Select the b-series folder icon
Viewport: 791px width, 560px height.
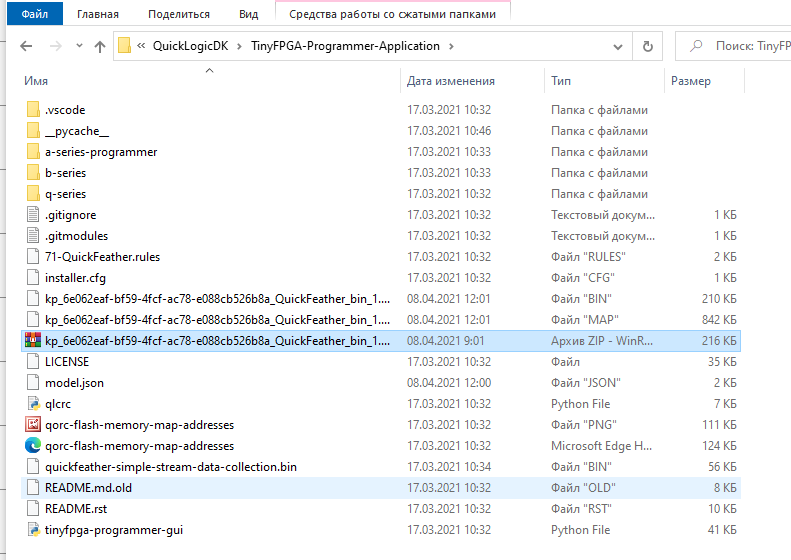[33, 173]
